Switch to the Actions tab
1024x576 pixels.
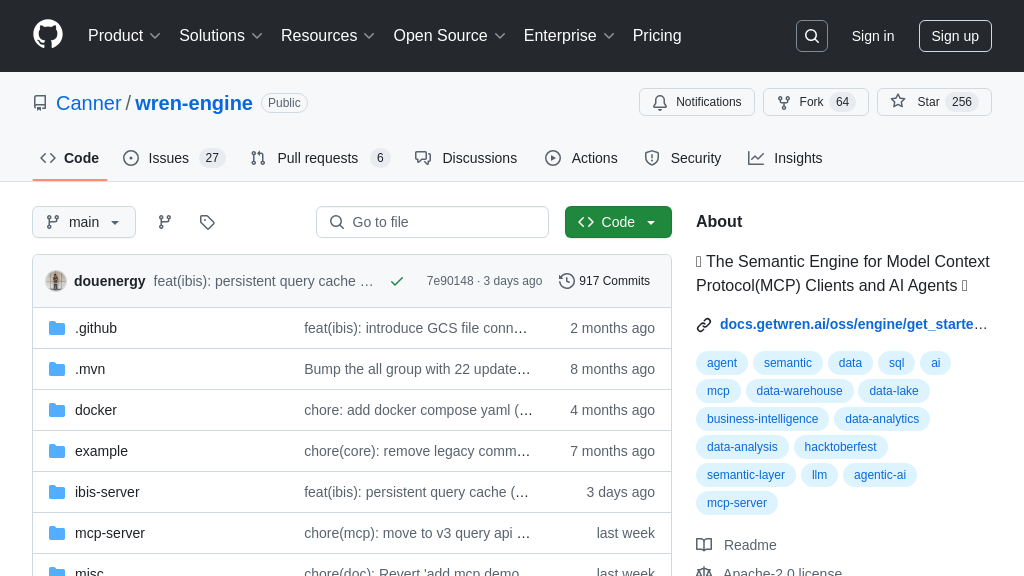581,158
